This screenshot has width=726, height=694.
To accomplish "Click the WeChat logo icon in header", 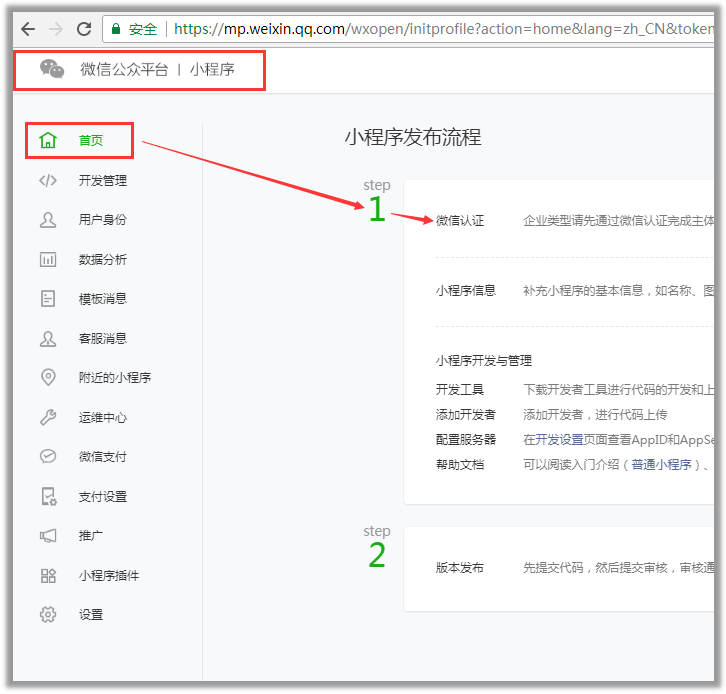I will (x=51, y=69).
